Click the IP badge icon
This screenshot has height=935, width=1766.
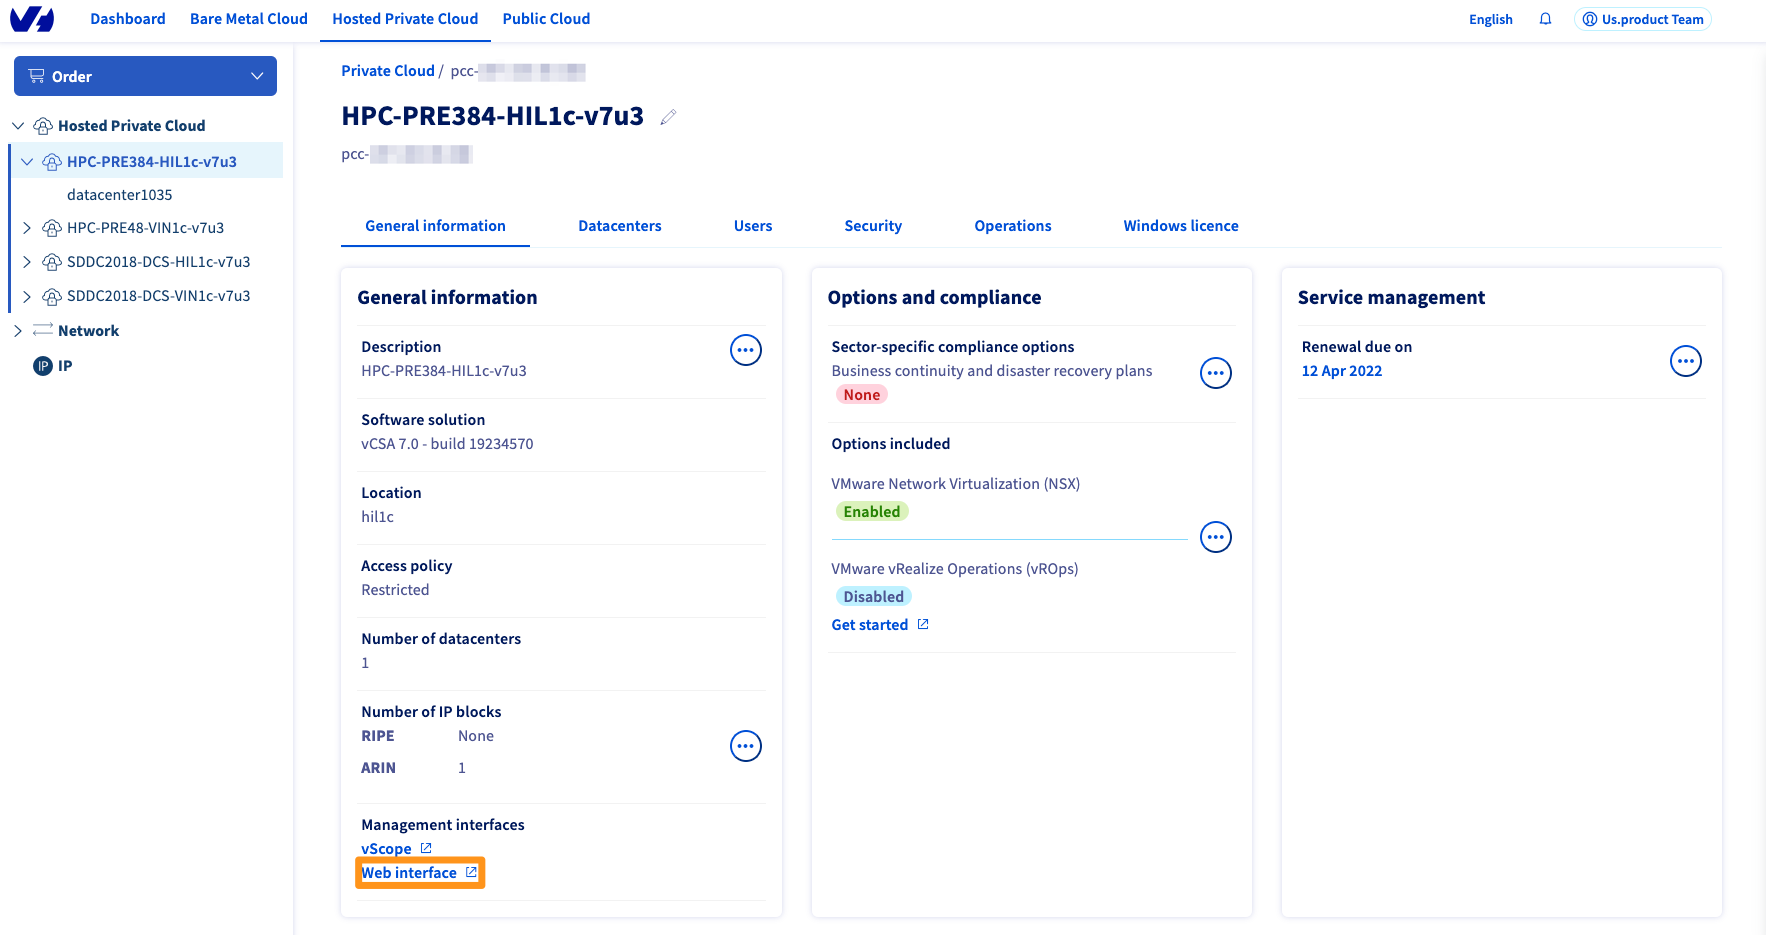click(x=43, y=366)
